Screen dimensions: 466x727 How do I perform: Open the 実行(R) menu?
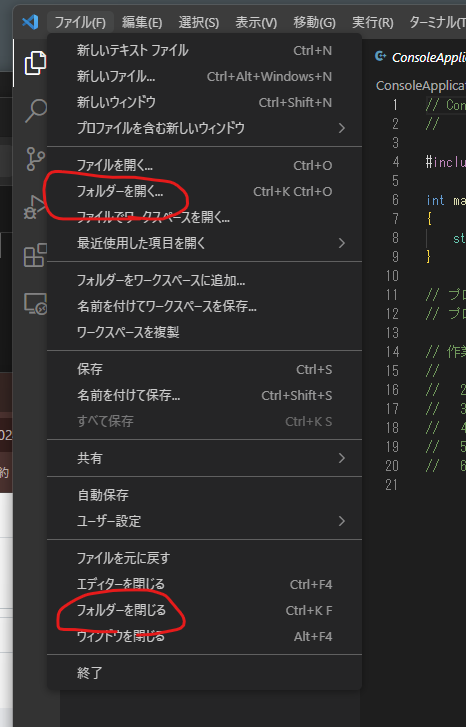tap(372, 22)
